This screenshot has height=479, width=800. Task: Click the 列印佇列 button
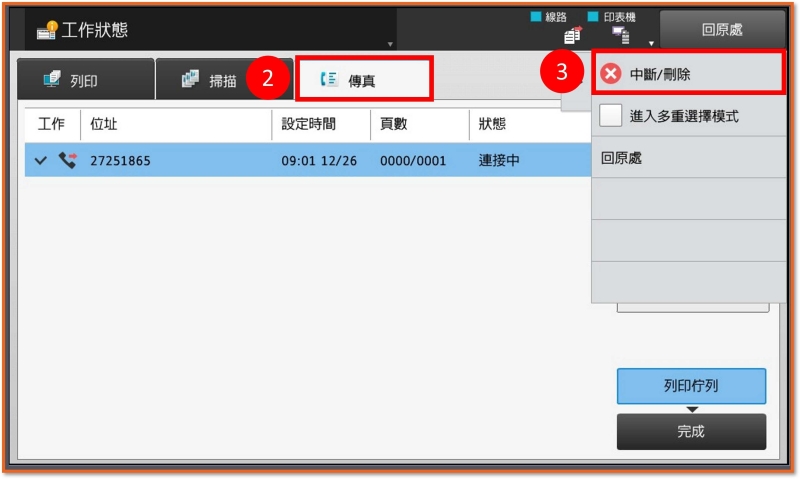coord(691,386)
